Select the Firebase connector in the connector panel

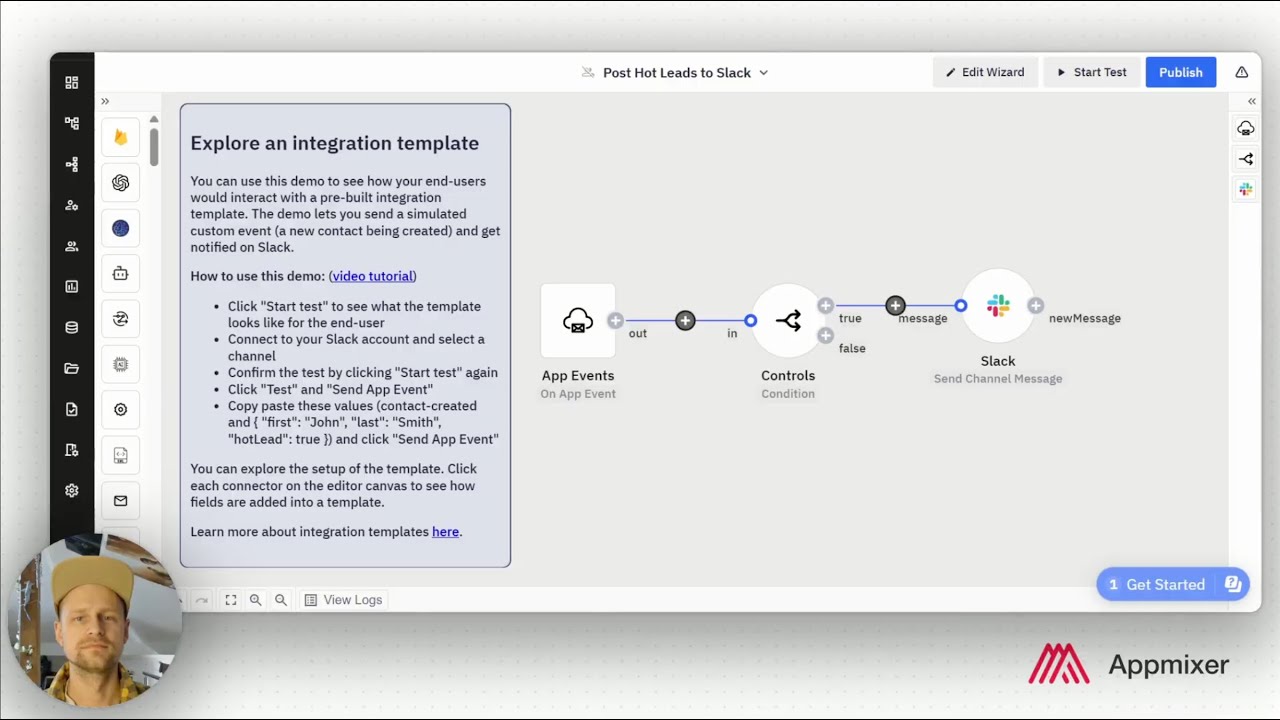click(x=121, y=138)
